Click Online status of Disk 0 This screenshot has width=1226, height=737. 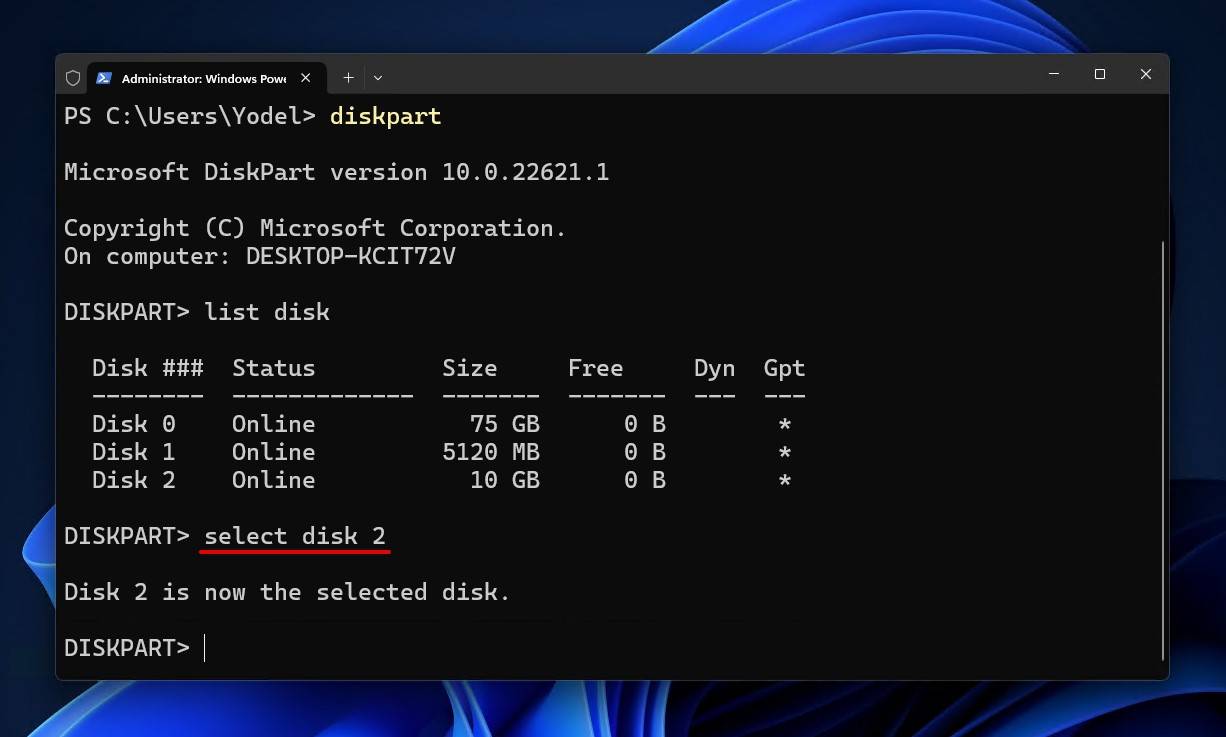click(x=274, y=424)
